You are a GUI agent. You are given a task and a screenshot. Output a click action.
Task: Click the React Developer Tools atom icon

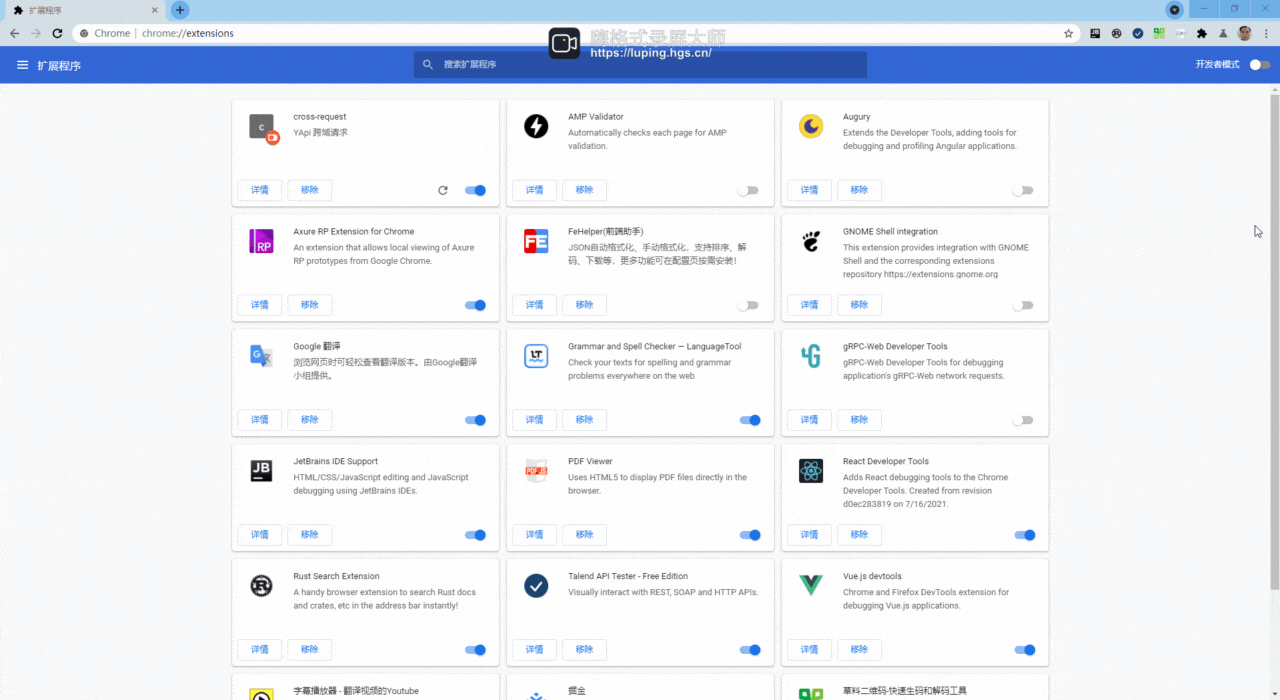click(x=811, y=471)
